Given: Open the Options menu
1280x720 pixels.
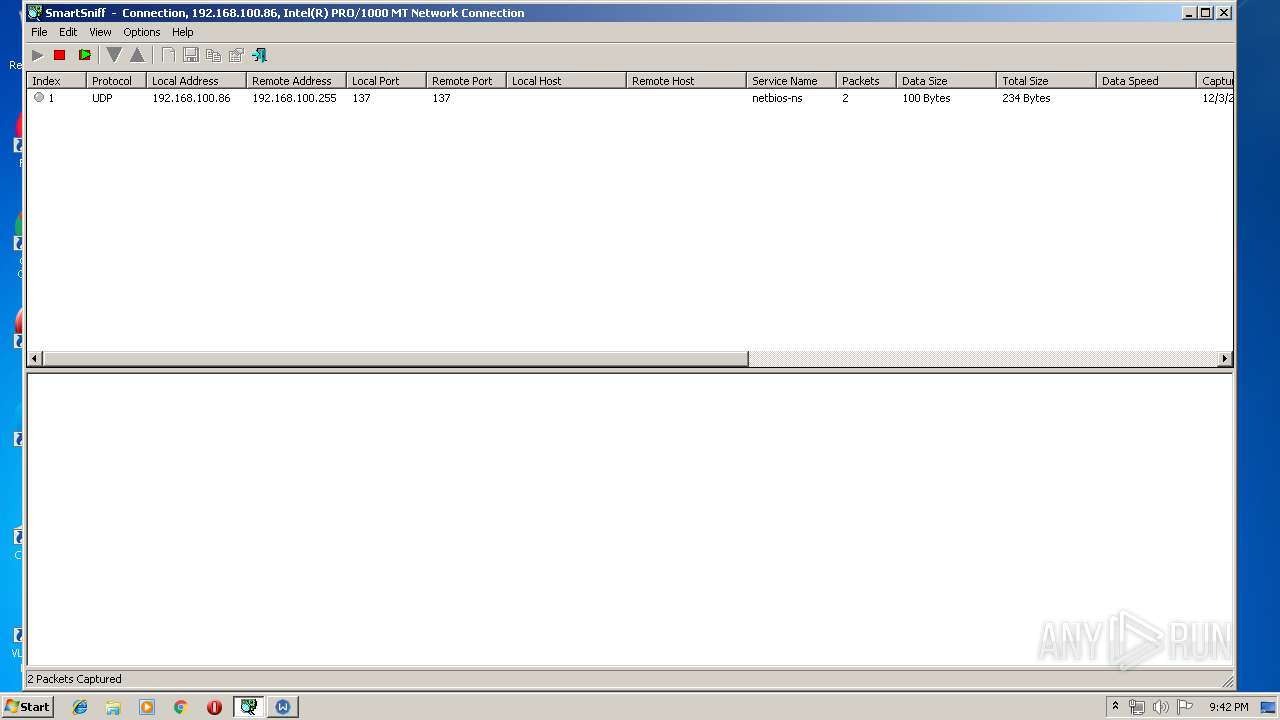Looking at the screenshot, I should click(142, 32).
